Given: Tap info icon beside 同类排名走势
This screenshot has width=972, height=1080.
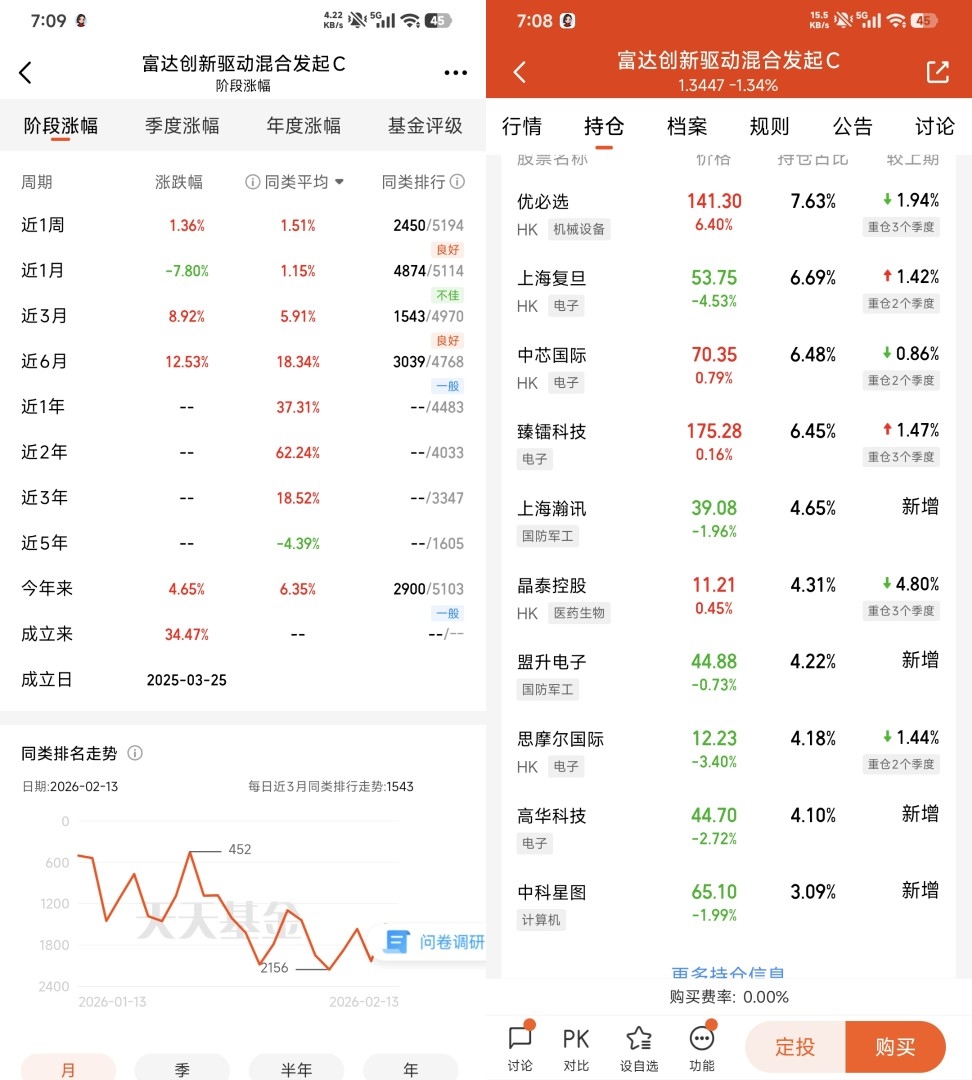Looking at the screenshot, I should [x=135, y=753].
